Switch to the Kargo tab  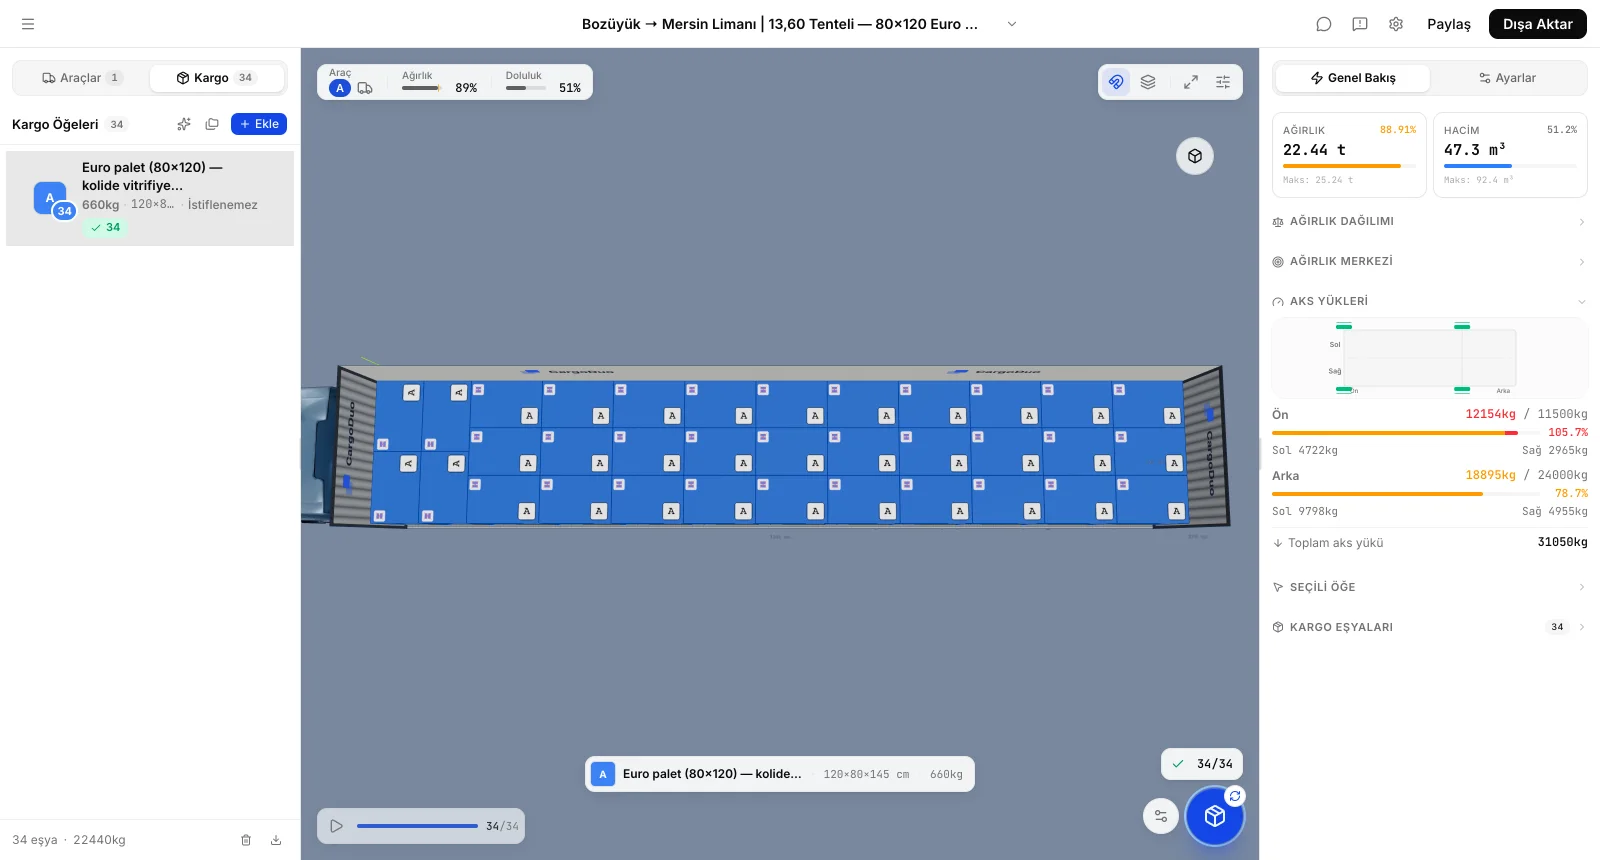[216, 78]
